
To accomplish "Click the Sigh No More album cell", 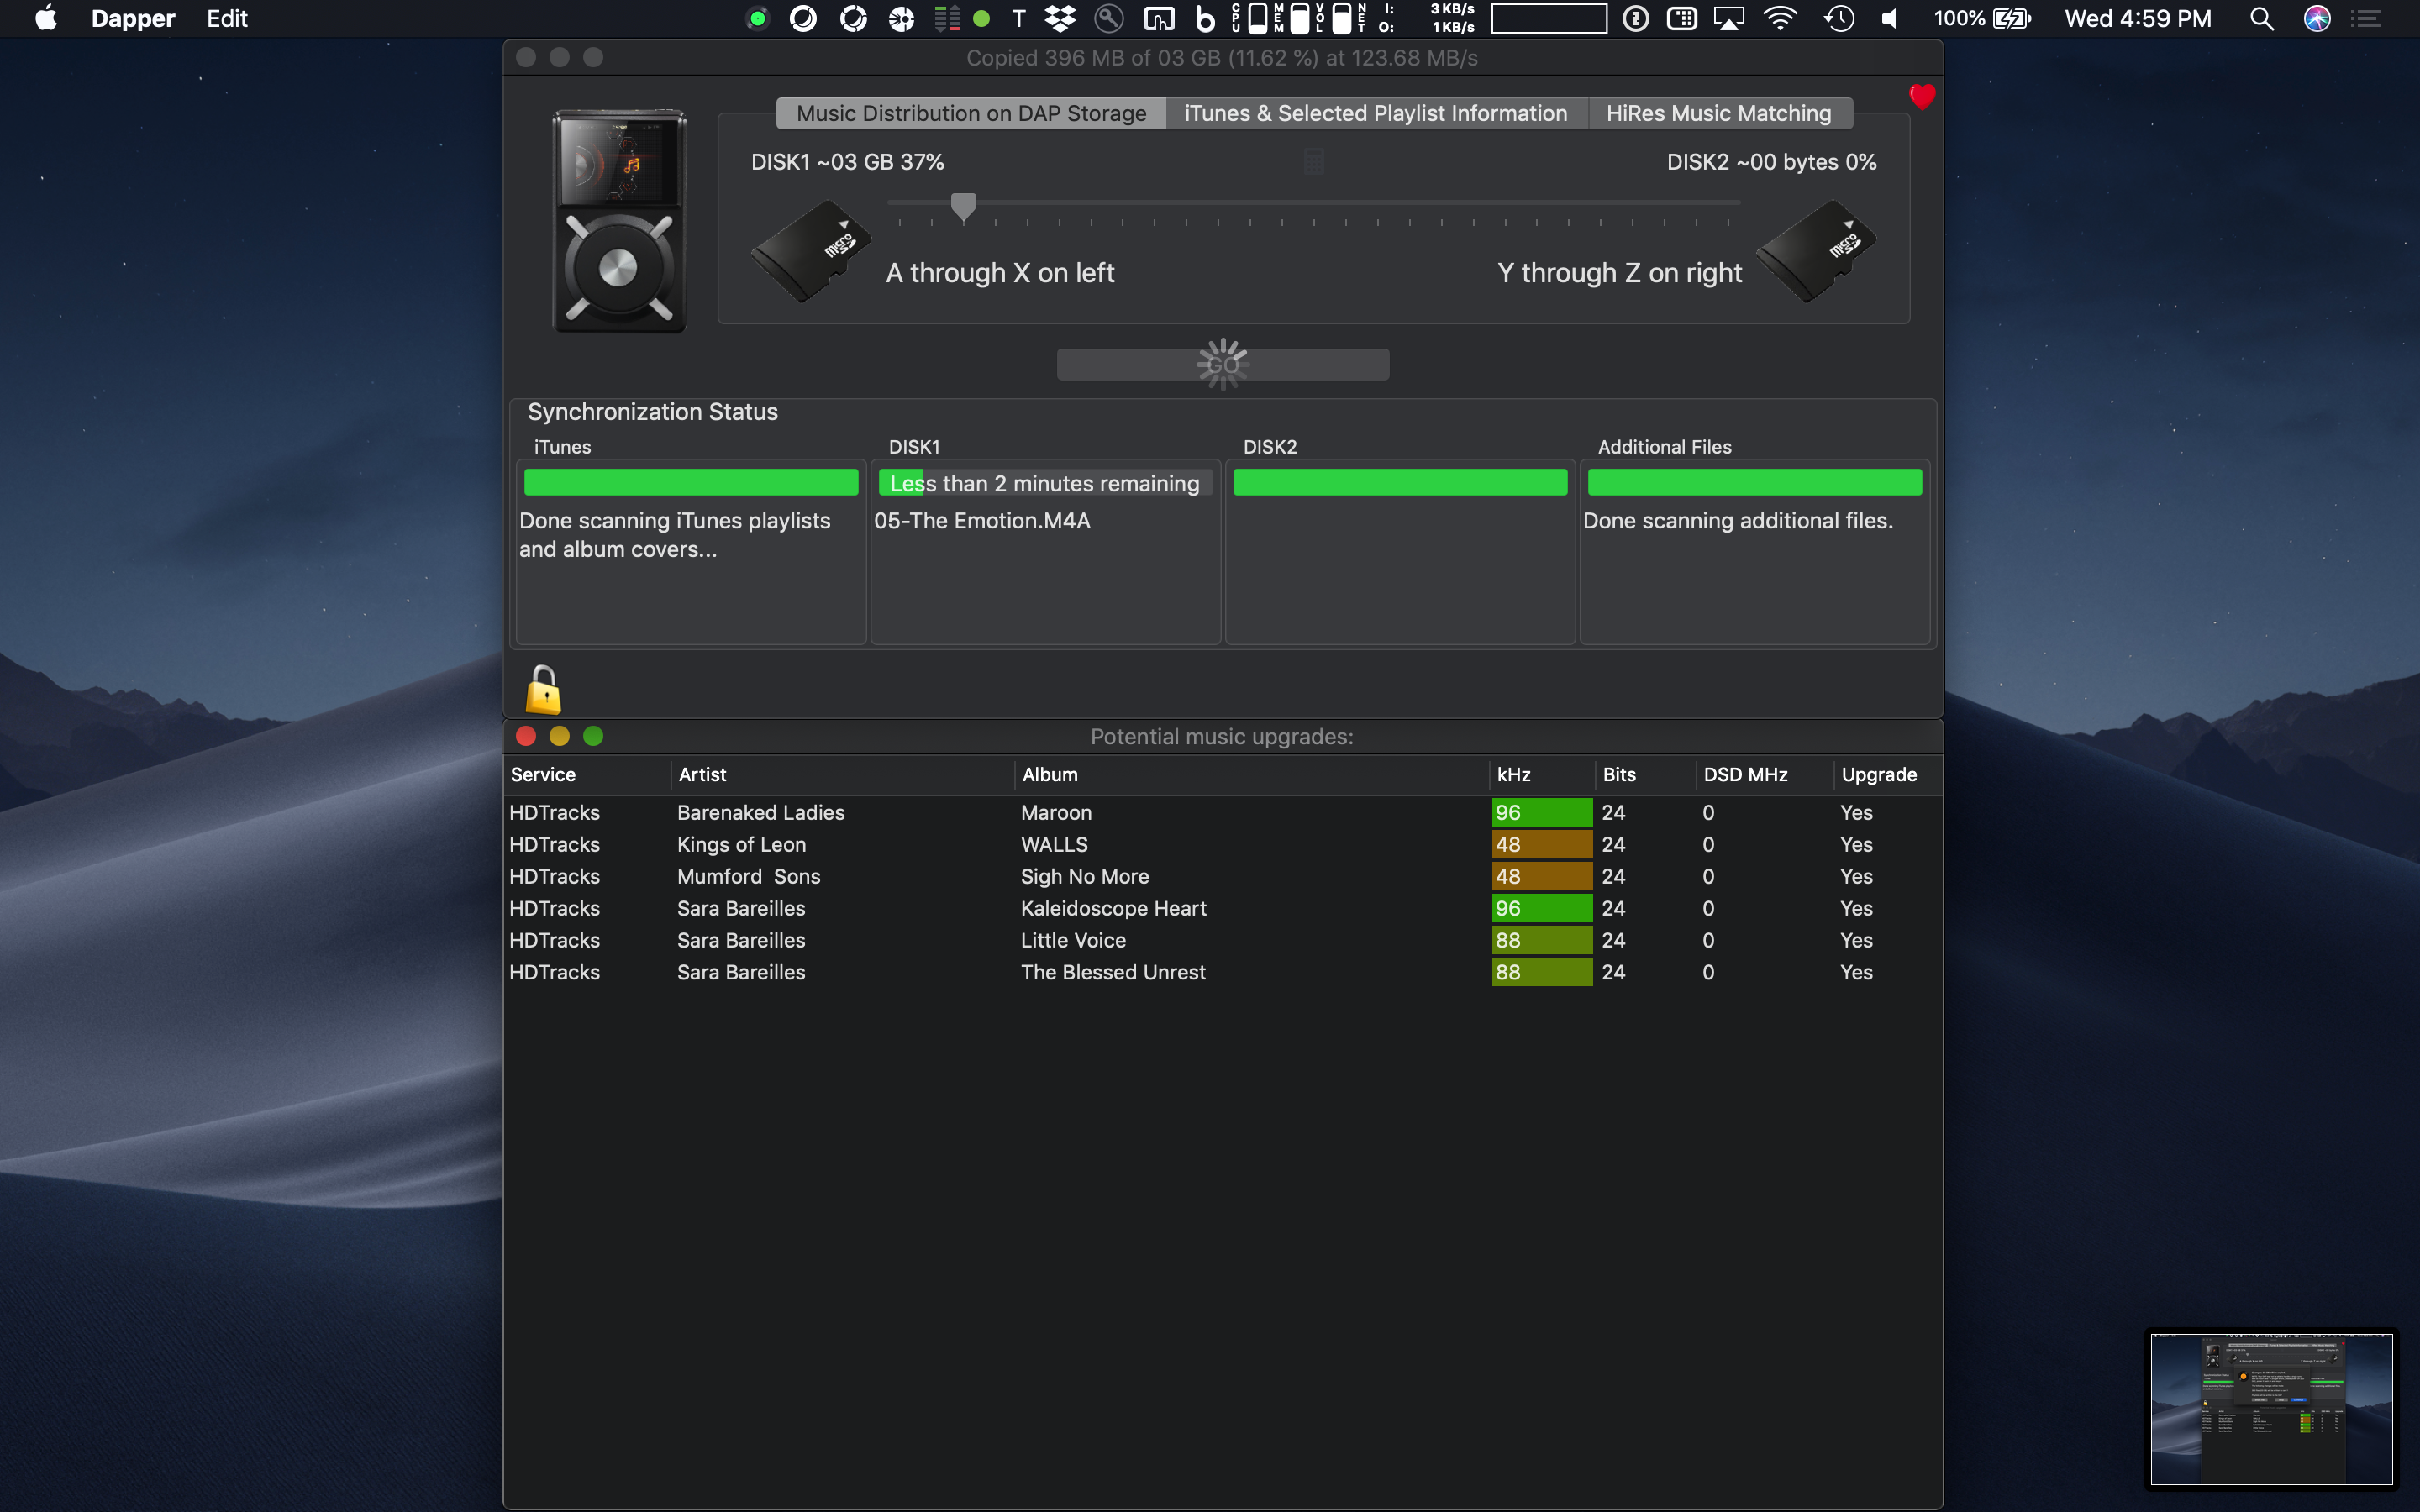I will pos(1084,876).
